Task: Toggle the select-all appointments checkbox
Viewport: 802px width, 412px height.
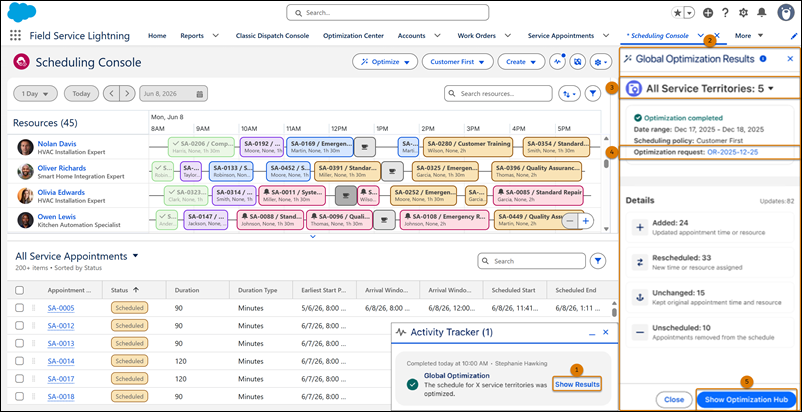Action: point(19,290)
